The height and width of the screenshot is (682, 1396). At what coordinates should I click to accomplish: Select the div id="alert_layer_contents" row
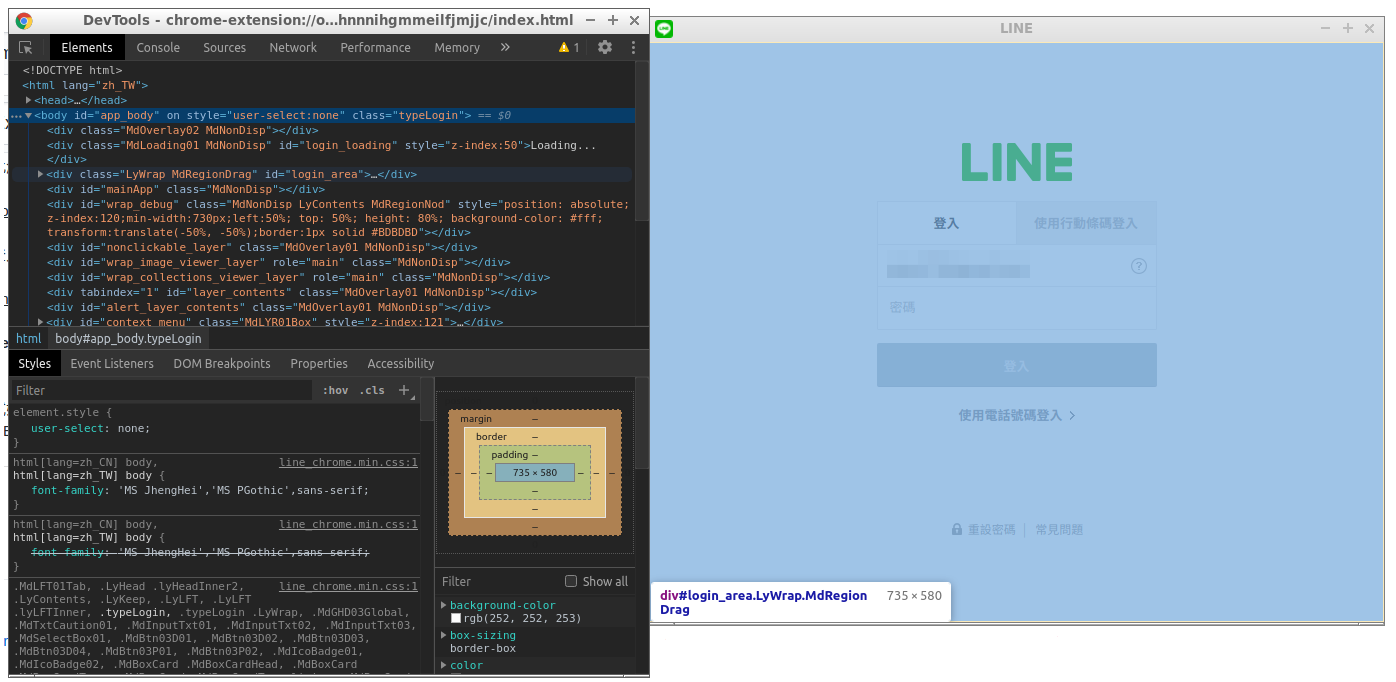point(268,307)
